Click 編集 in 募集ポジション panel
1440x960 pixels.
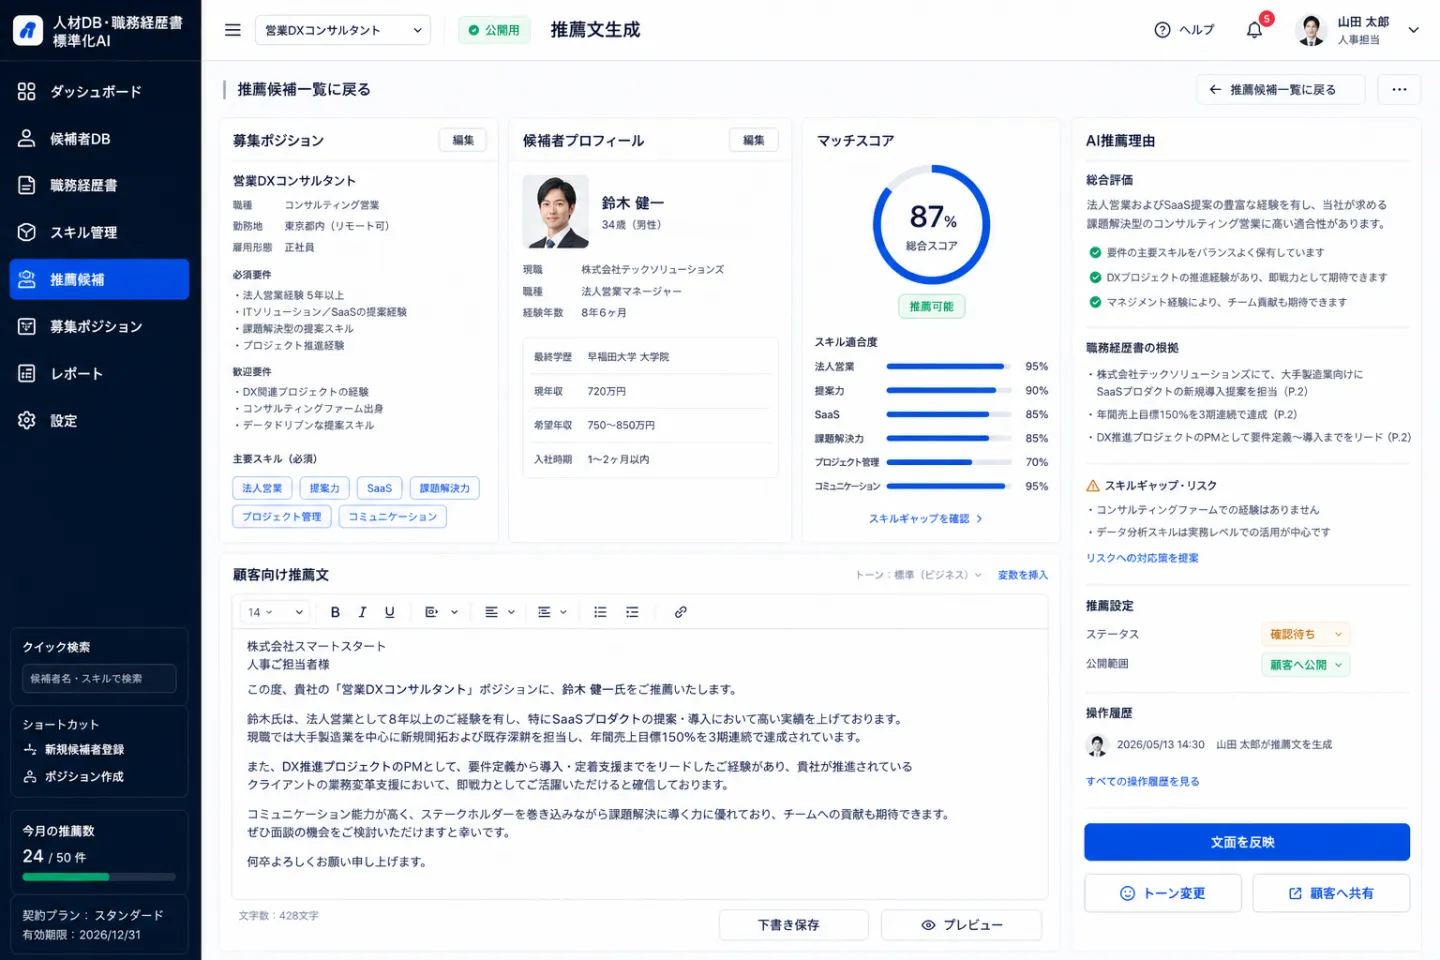pyautogui.click(x=463, y=140)
